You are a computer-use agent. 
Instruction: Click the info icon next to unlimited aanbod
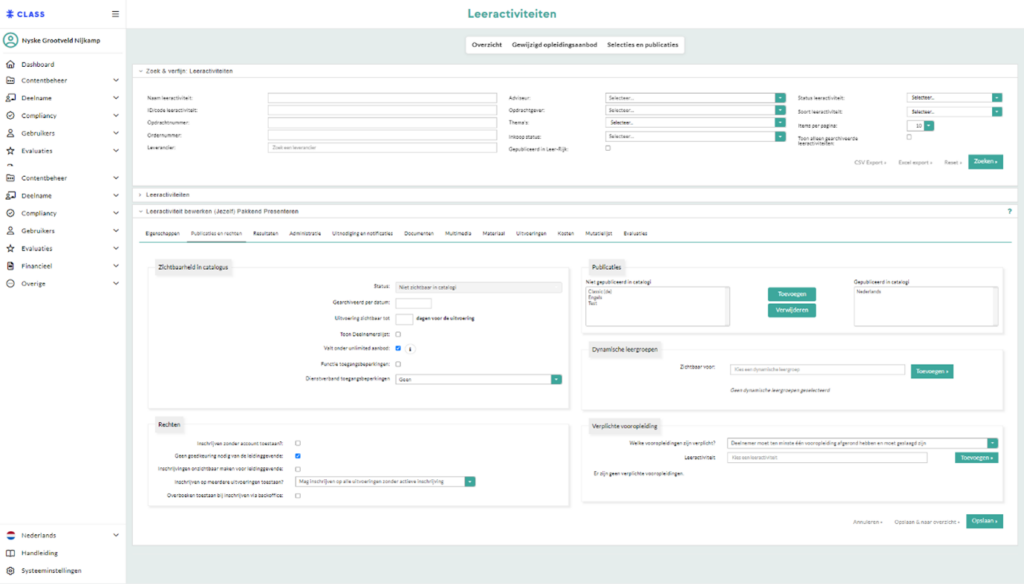(411, 349)
